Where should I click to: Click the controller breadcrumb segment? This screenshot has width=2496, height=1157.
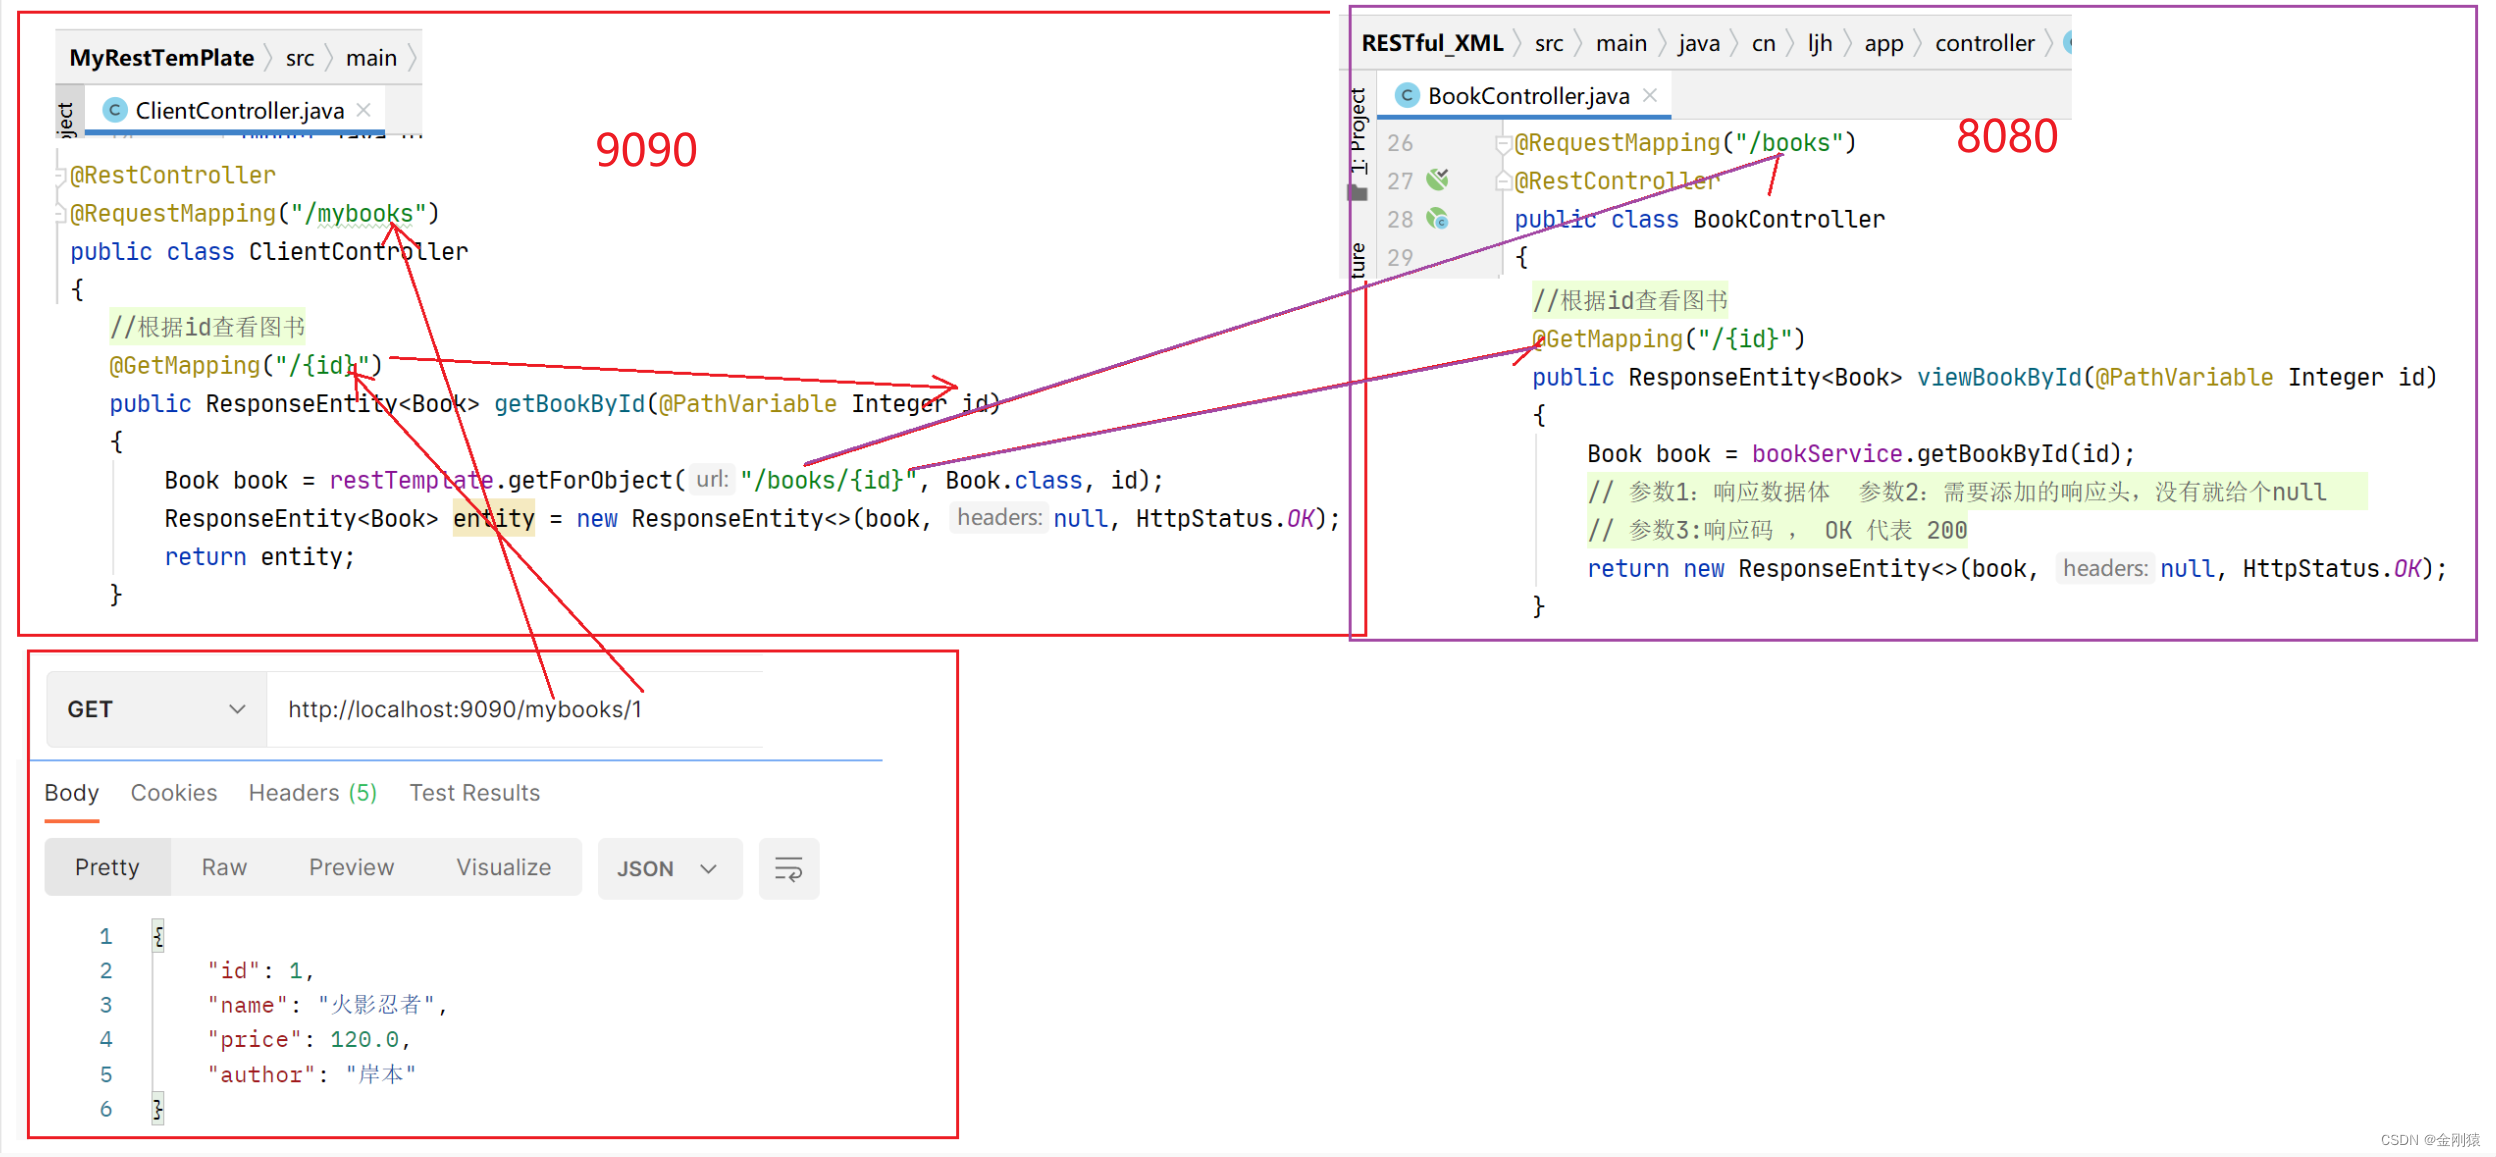click(x=1984, y=43)
